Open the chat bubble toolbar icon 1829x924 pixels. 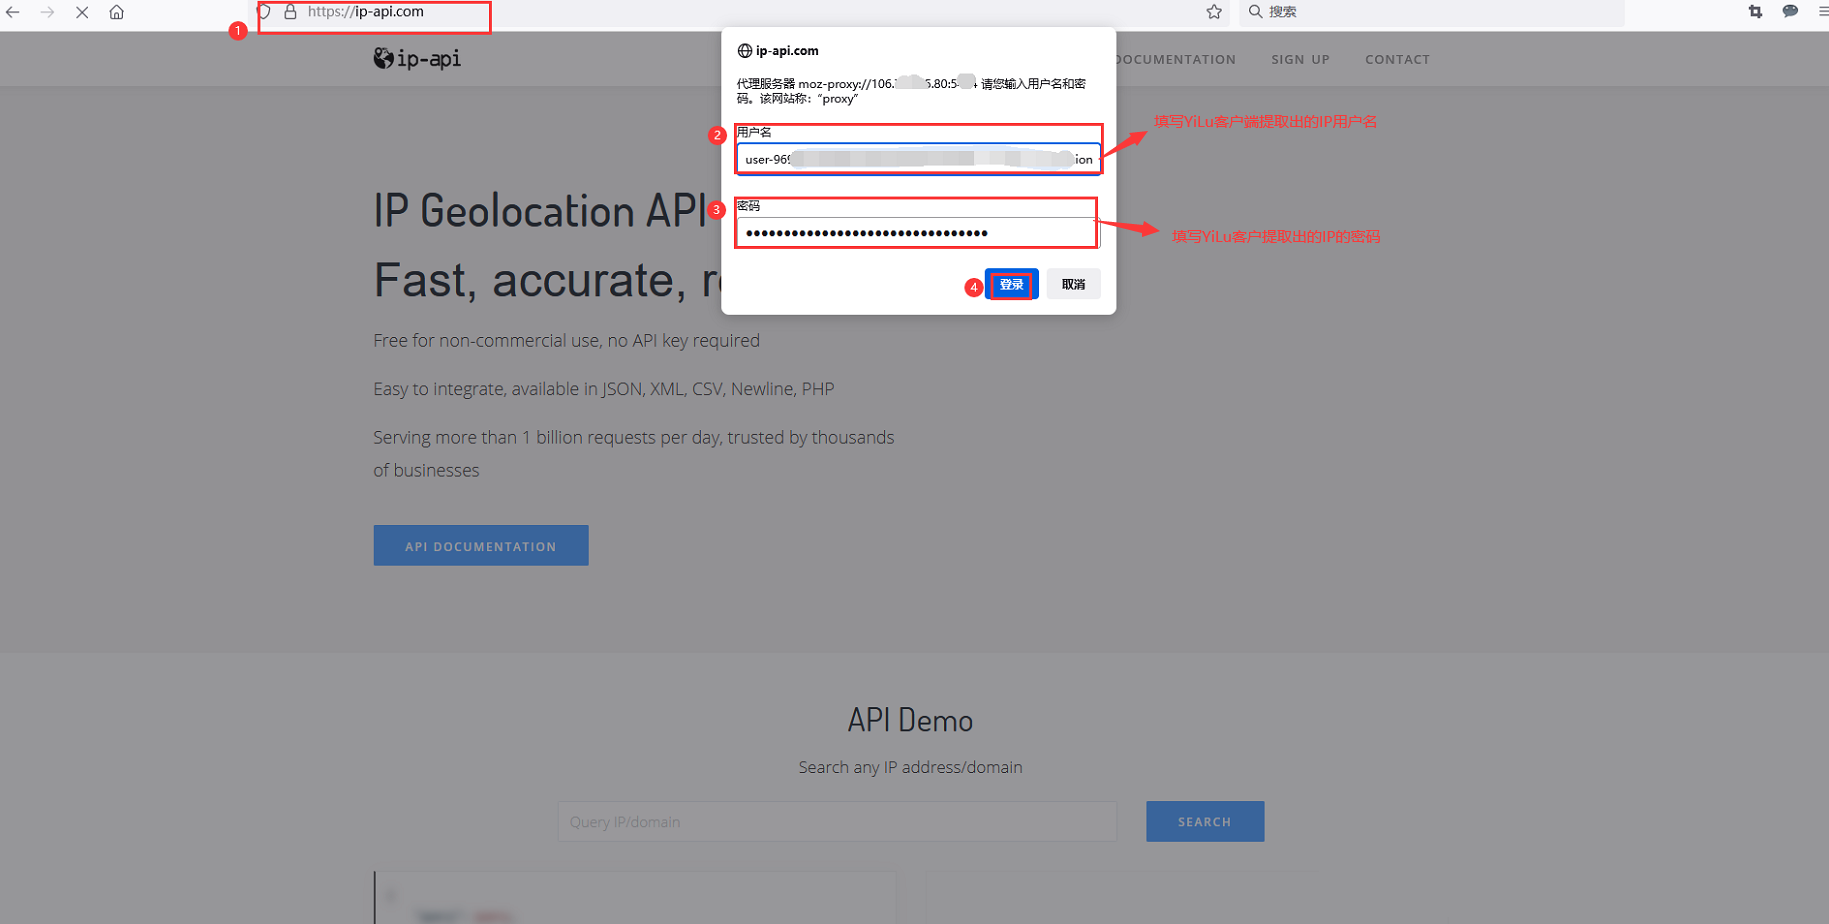tap(1790, 12)
